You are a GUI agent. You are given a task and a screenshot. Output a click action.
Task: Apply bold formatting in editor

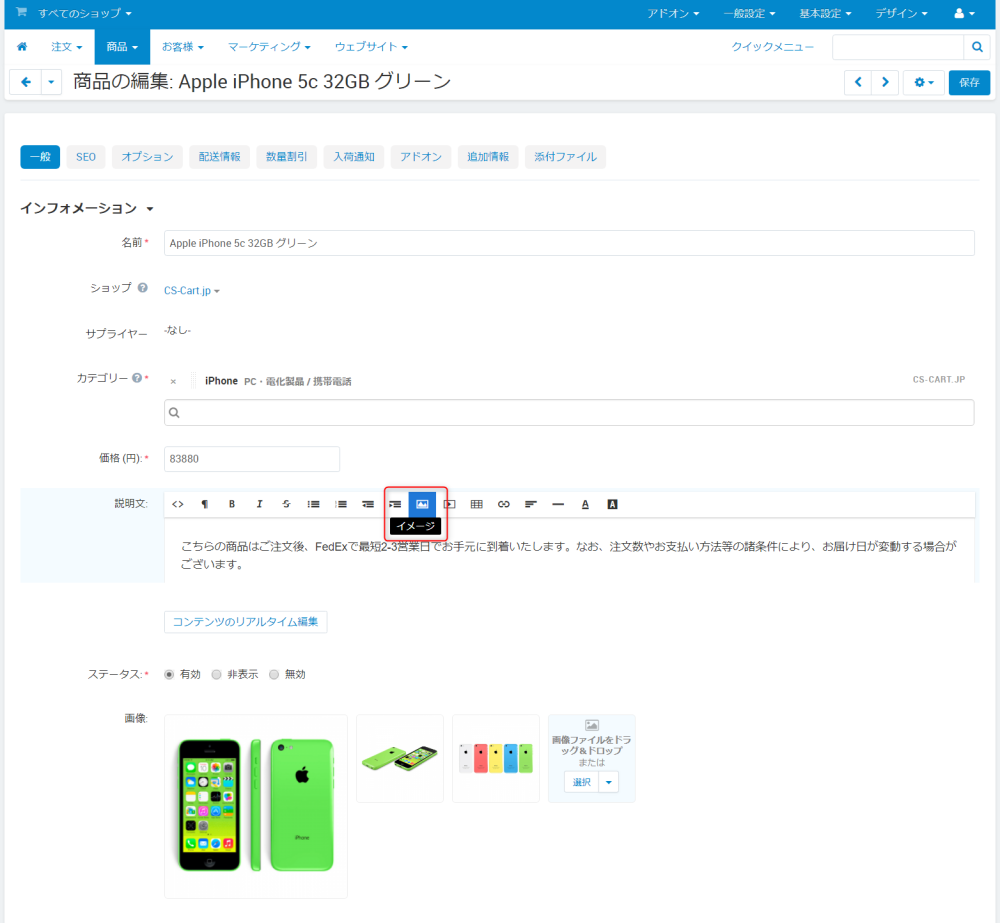[232, 504]
